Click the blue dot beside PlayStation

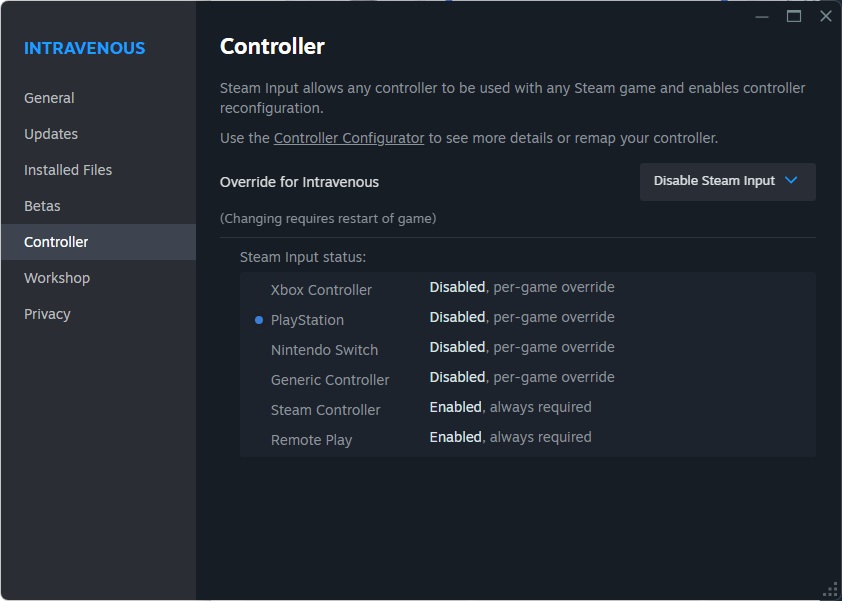point(259,320)
